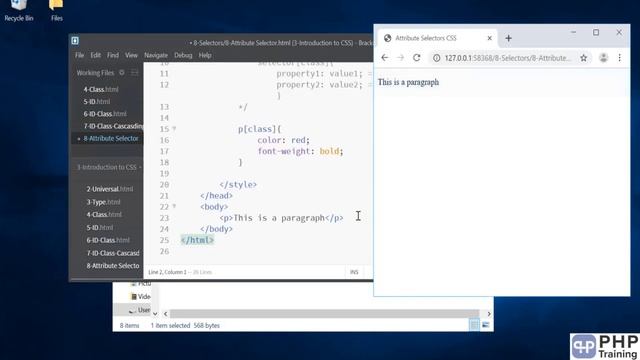
Task: Open 7-ID-Class-Cascading in Working Files
Action: [x=113, y=126]
